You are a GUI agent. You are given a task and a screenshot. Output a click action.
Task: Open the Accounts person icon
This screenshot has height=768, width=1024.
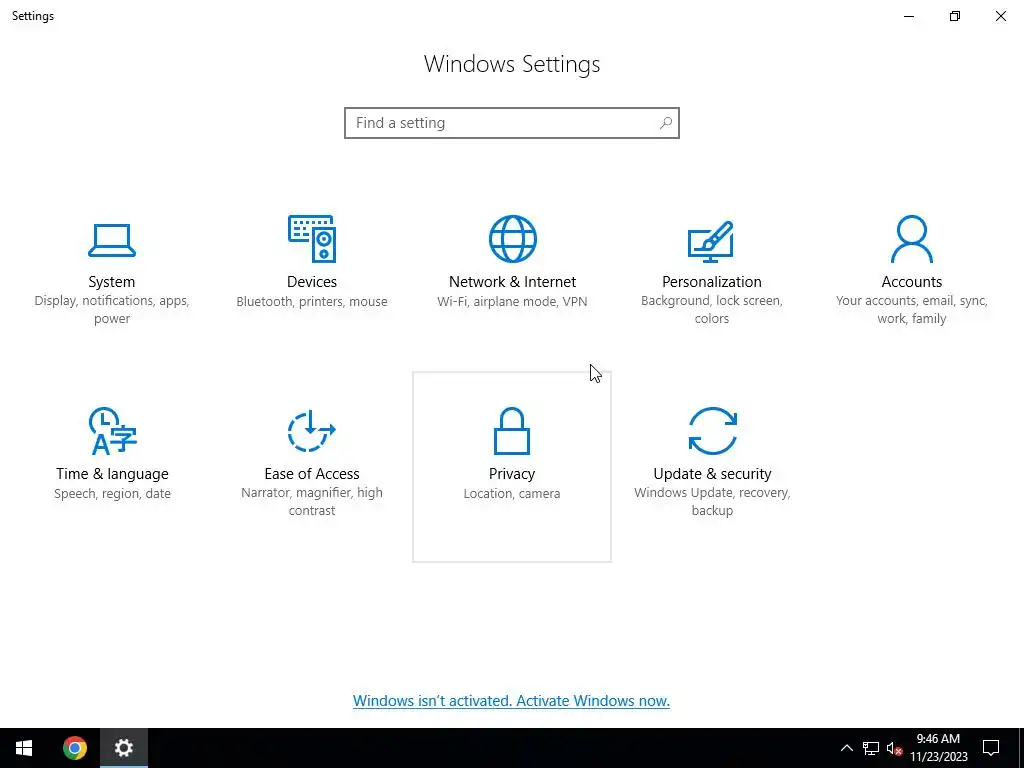pyautogui.click(x=912, y=239)
